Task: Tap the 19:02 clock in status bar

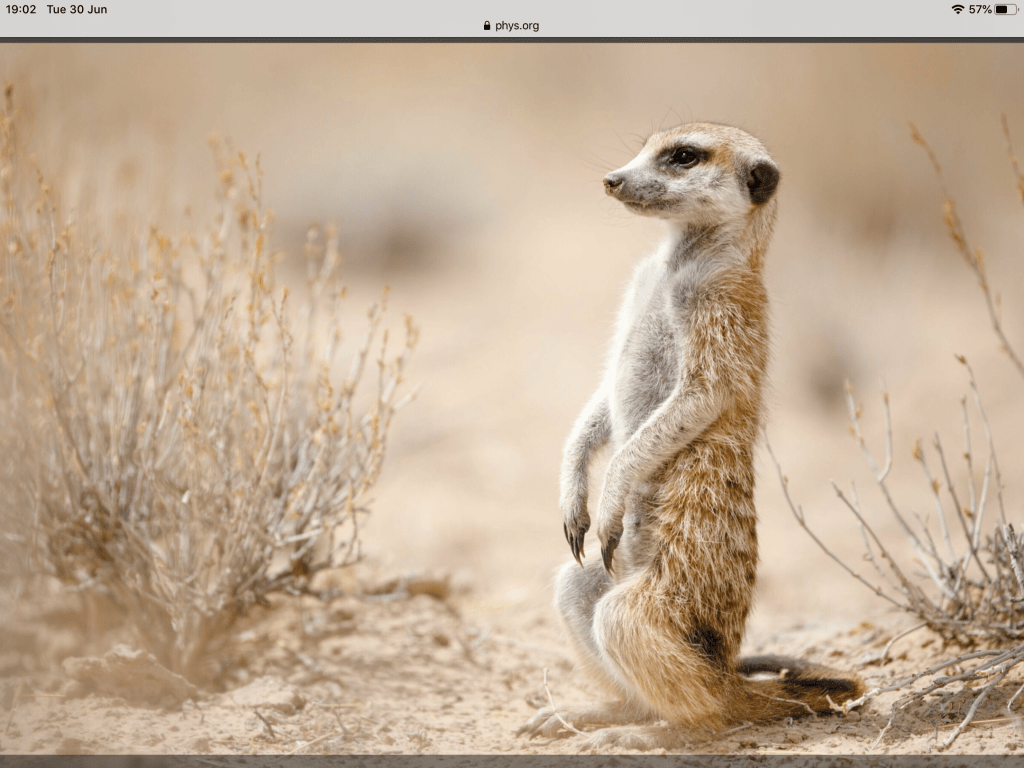Action: pos(21,9)
